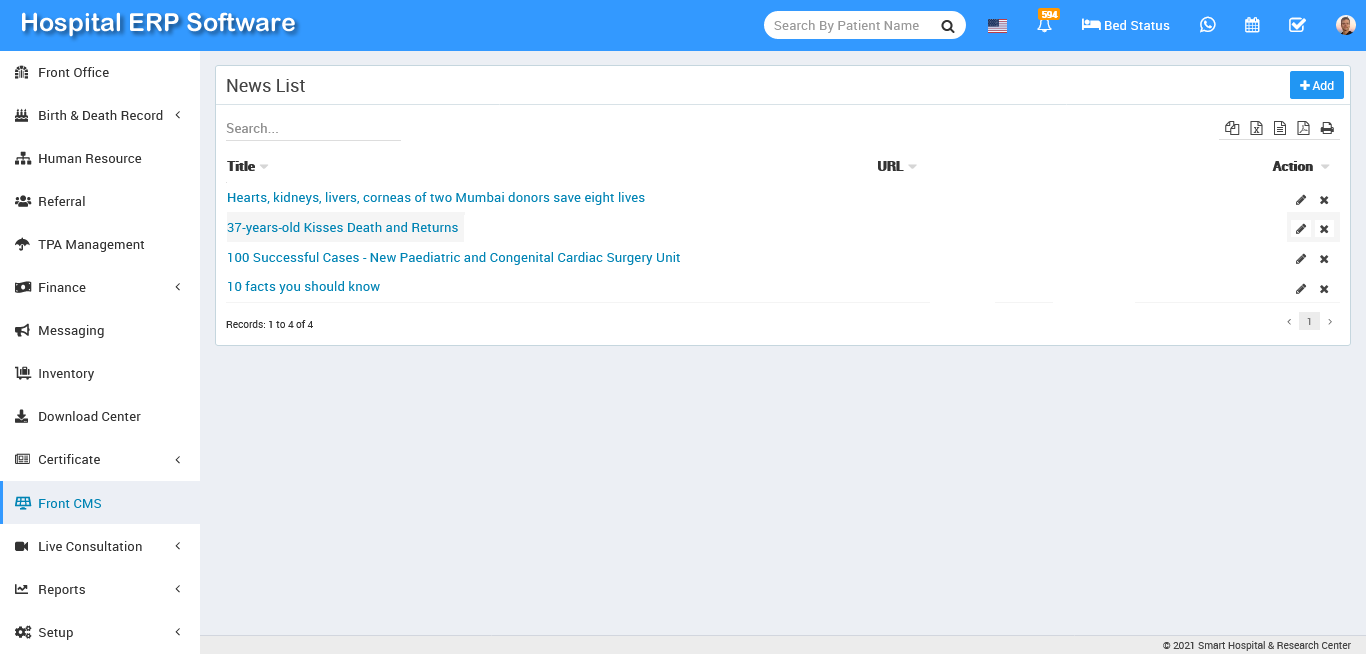Expand the Setup menu

coord(100,632)
